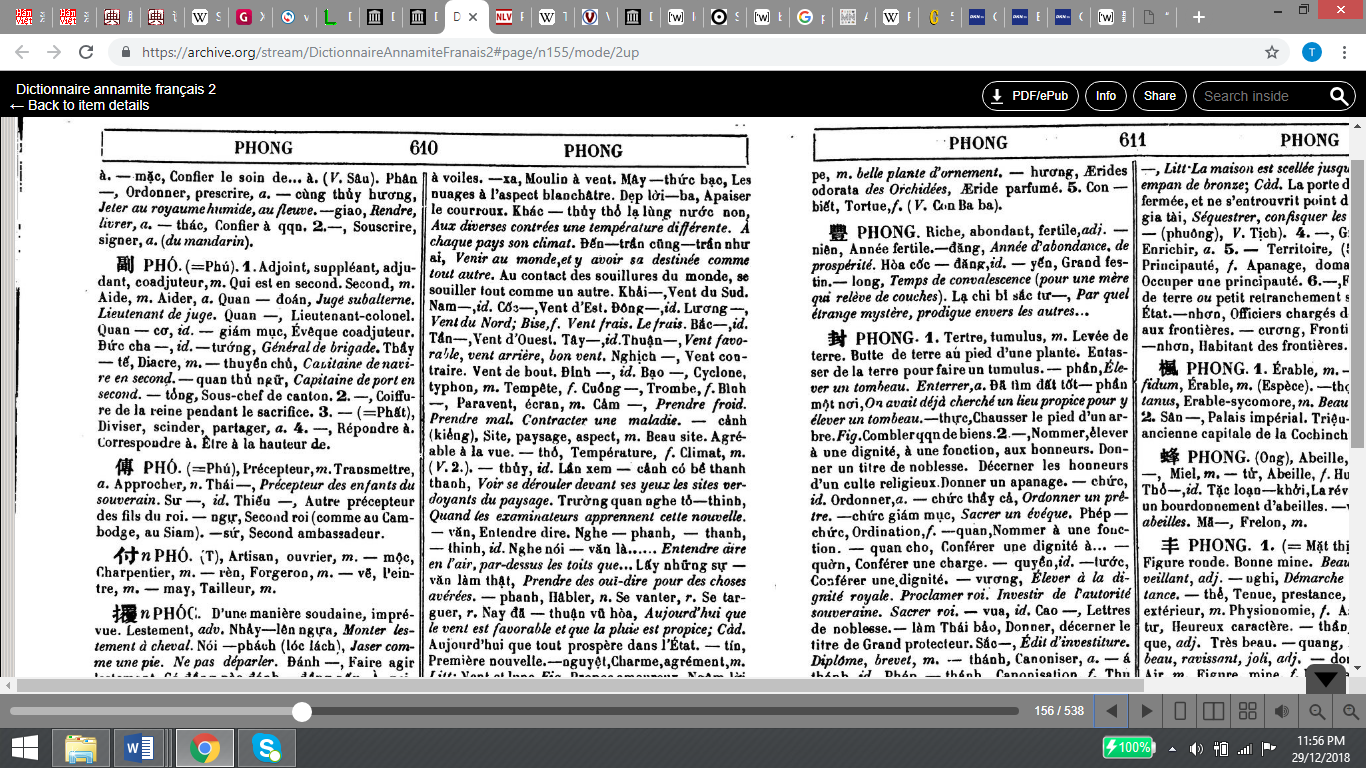Click the entry PHÓC. D'une manière soudaine
Screen dimensions: 1366x768
tap(256, 642)
